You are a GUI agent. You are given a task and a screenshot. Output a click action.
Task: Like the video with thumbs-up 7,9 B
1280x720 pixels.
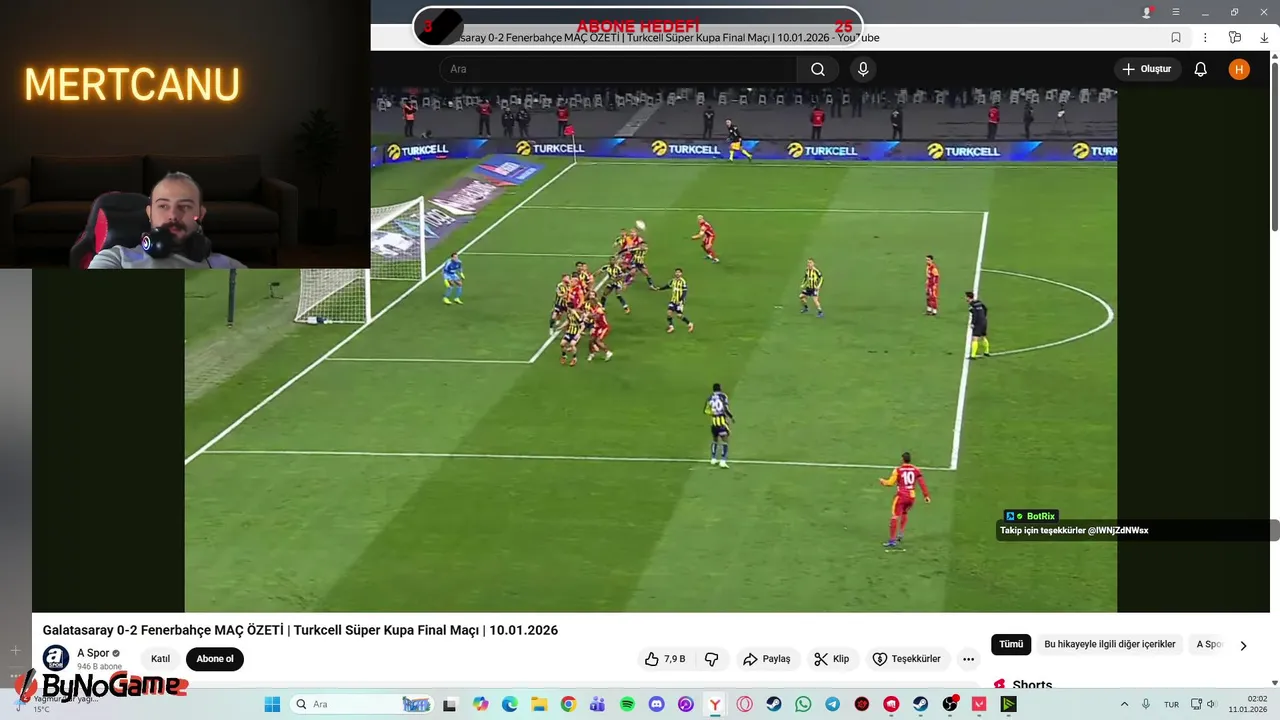665,659
